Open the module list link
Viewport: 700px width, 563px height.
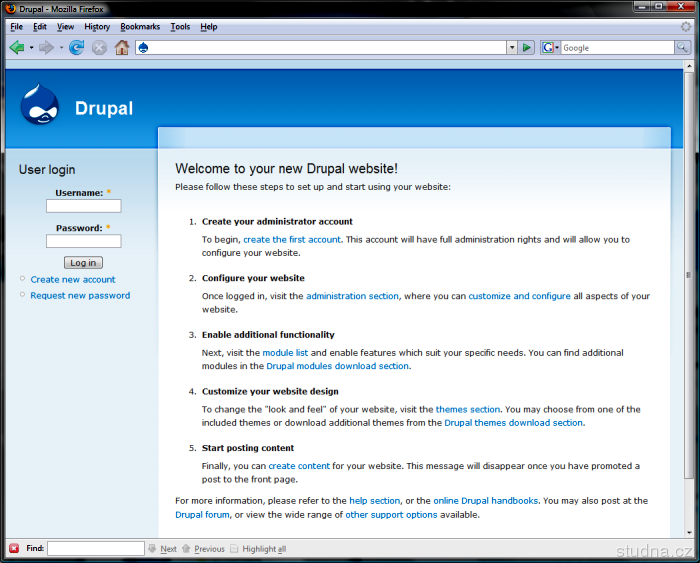pyautogui.click(x=285, y=353)
